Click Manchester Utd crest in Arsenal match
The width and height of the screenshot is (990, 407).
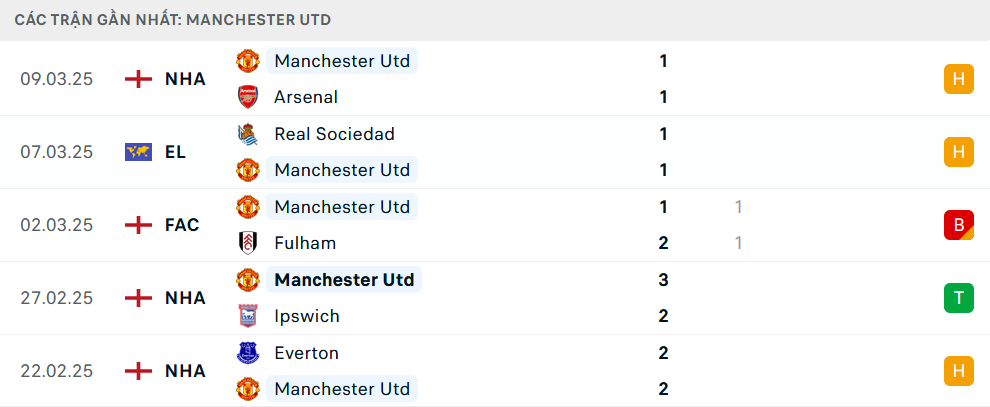pyautogui.click(x=247, y=61)
